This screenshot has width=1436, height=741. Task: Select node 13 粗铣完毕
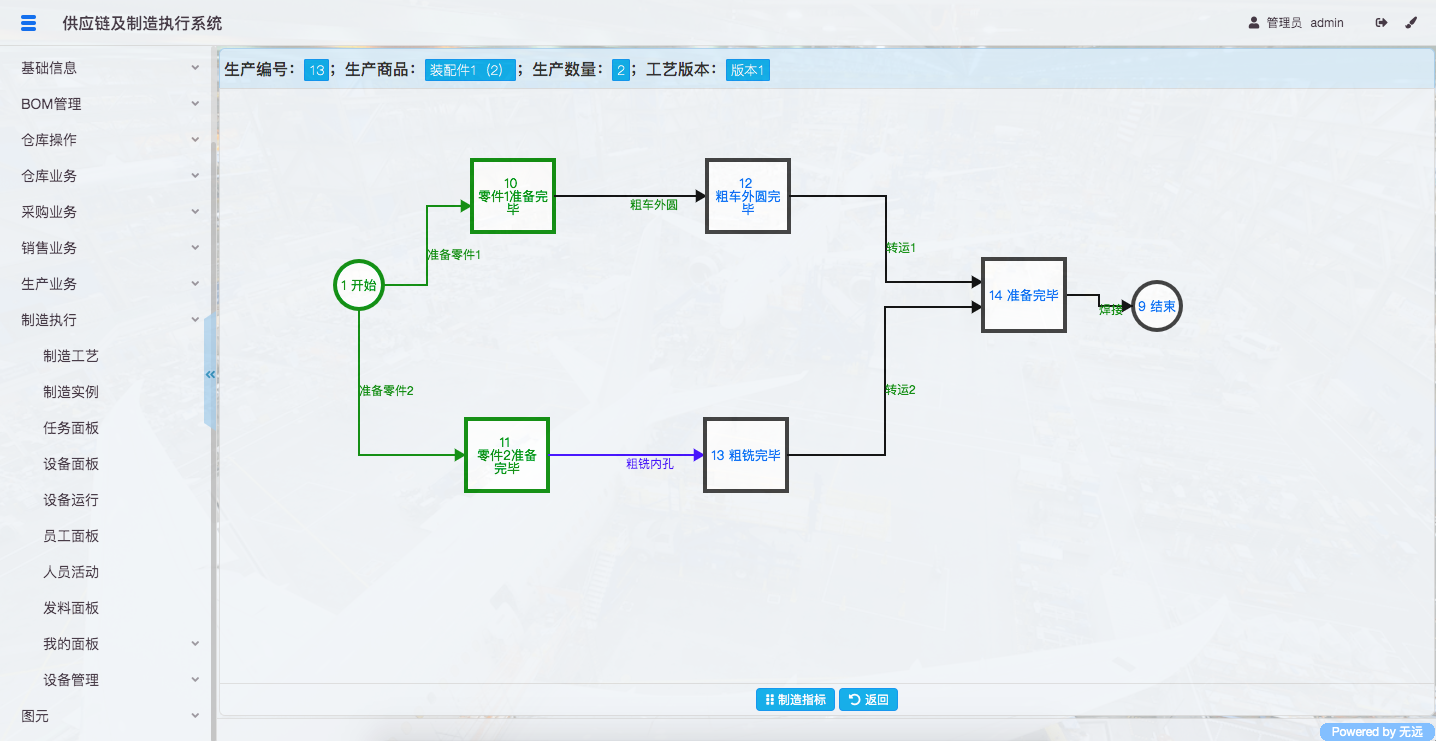(x=746, y=455)
